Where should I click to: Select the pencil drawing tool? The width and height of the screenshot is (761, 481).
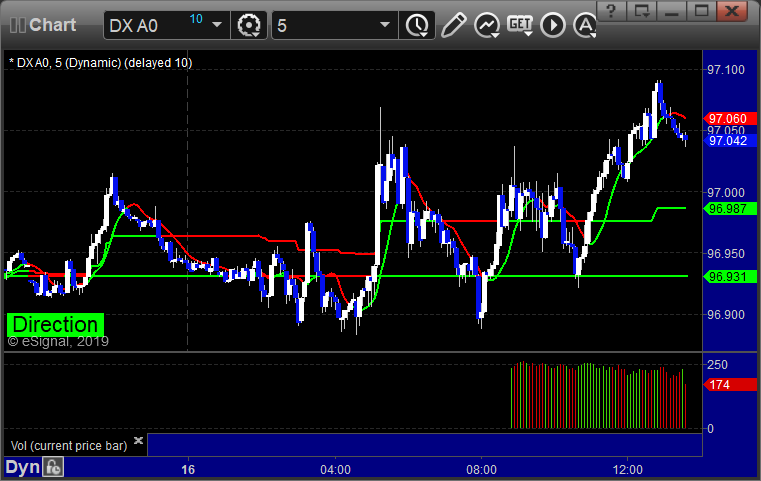tap(453, 25)
